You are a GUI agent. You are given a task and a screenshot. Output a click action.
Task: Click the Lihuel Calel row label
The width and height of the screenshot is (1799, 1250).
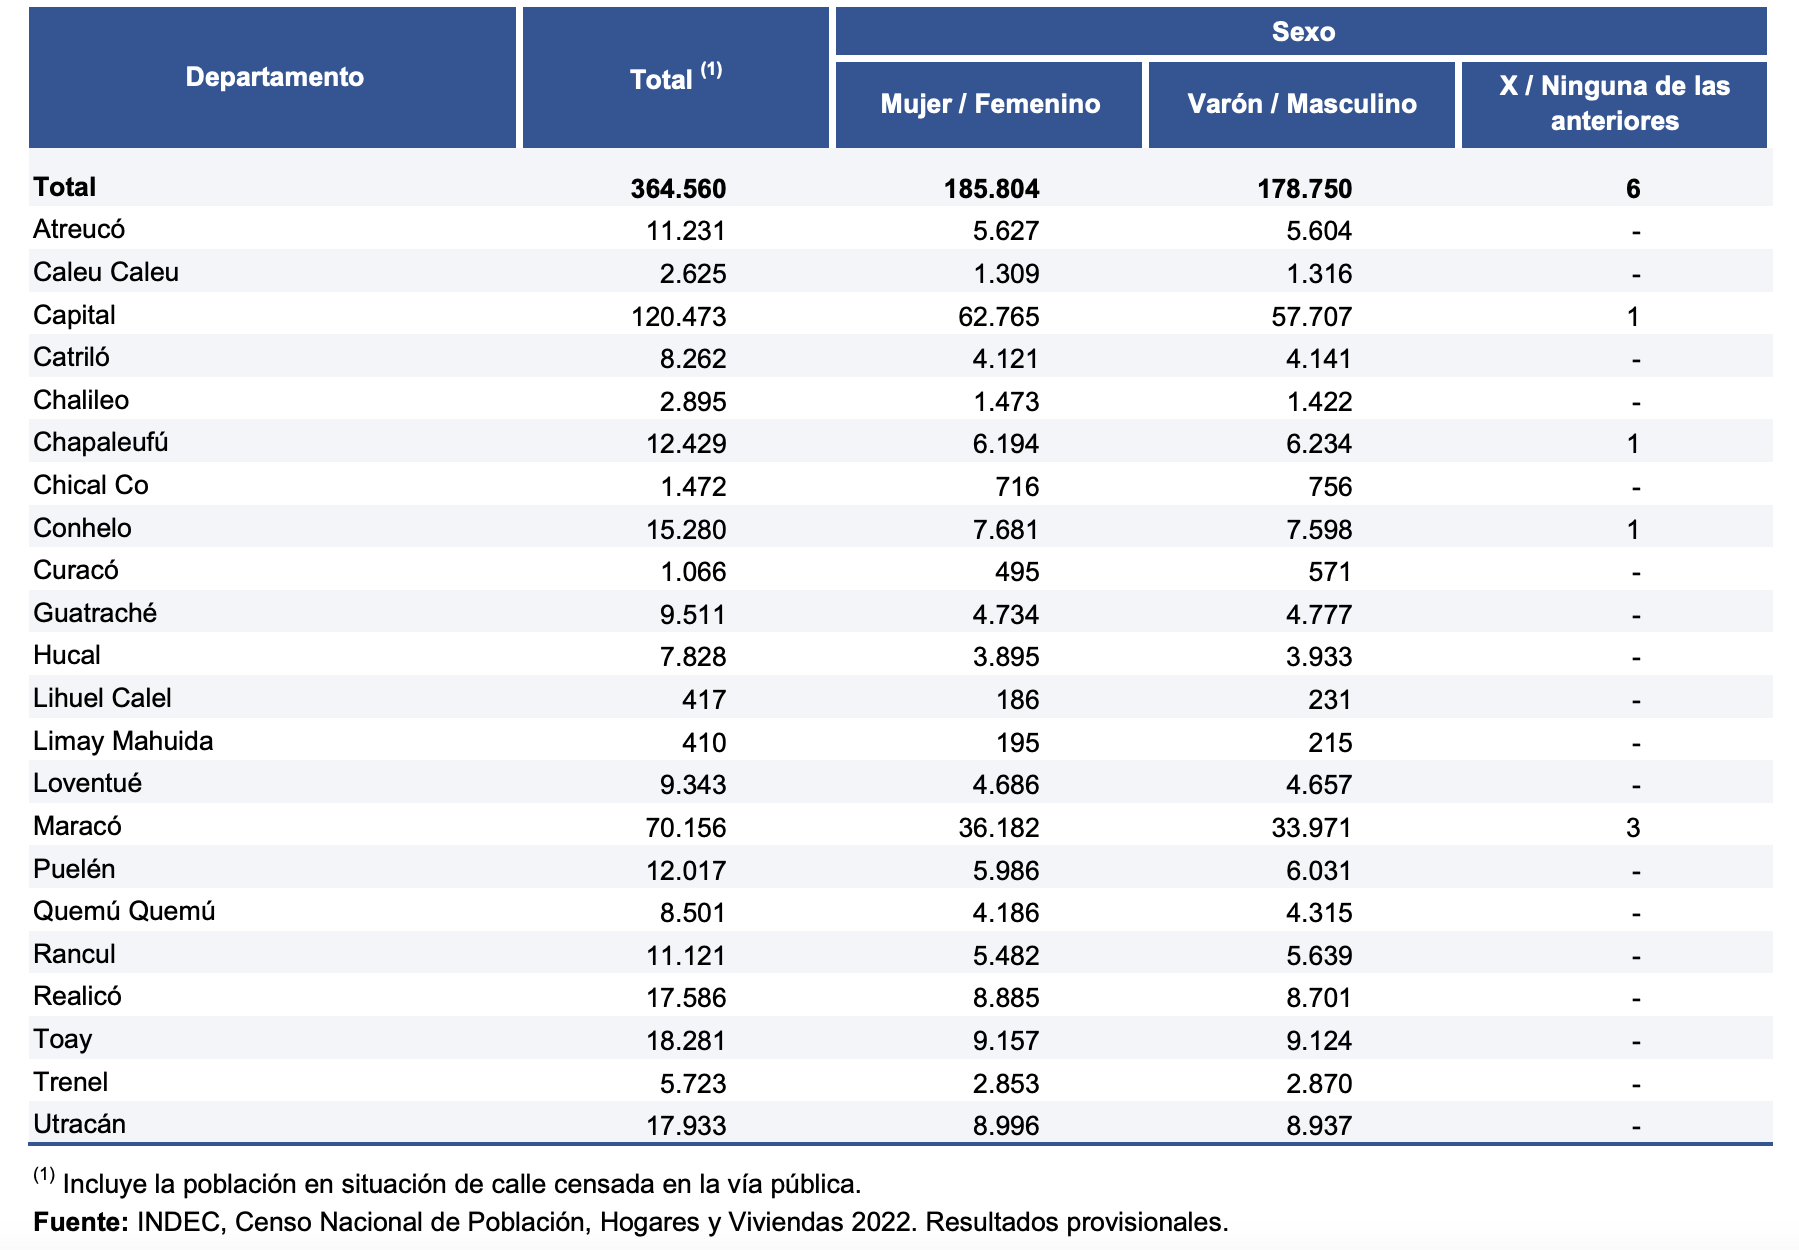coord(102,698)
